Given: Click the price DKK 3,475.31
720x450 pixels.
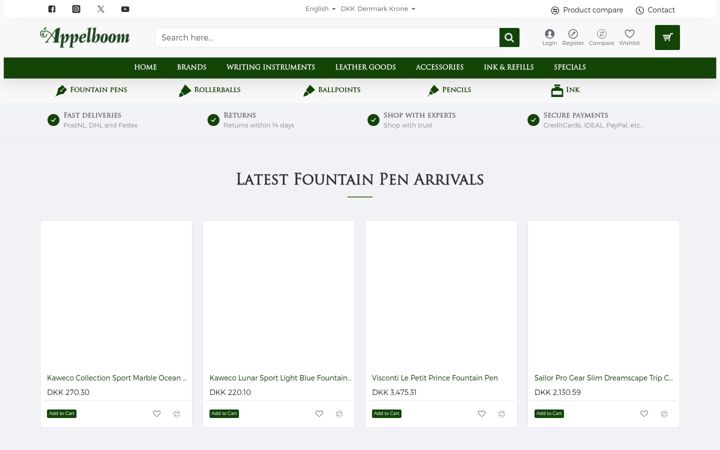Looking at the screenshot, I should click(x=394, y=392).
